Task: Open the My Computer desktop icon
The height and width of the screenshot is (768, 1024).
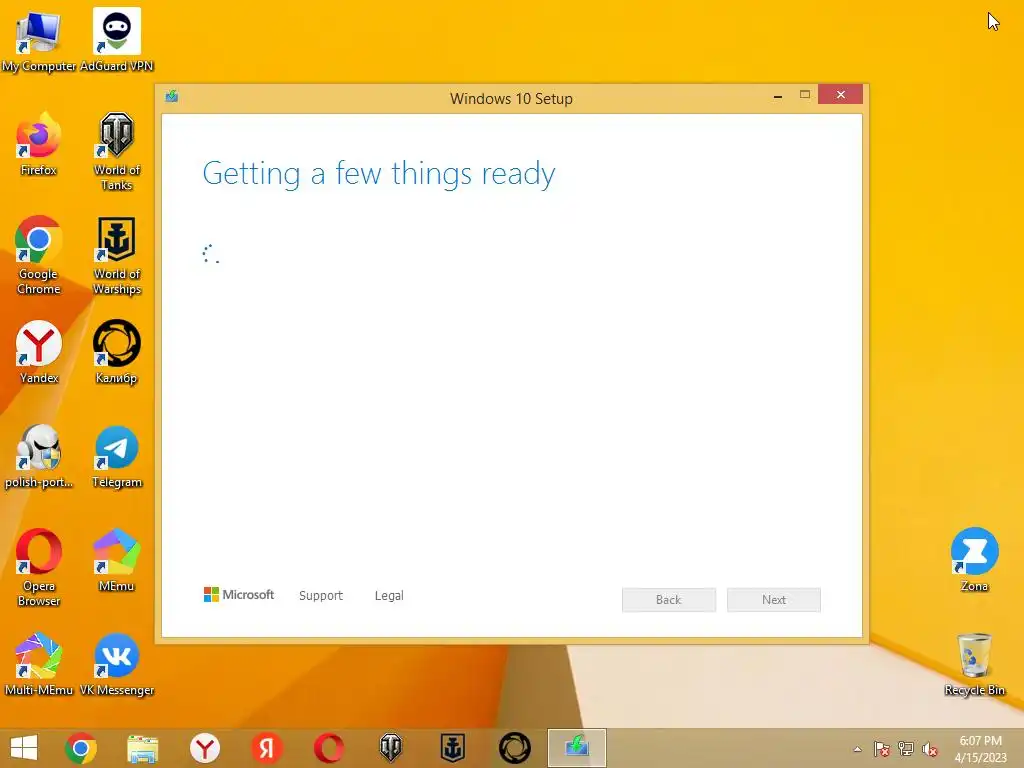Action: 39,39
